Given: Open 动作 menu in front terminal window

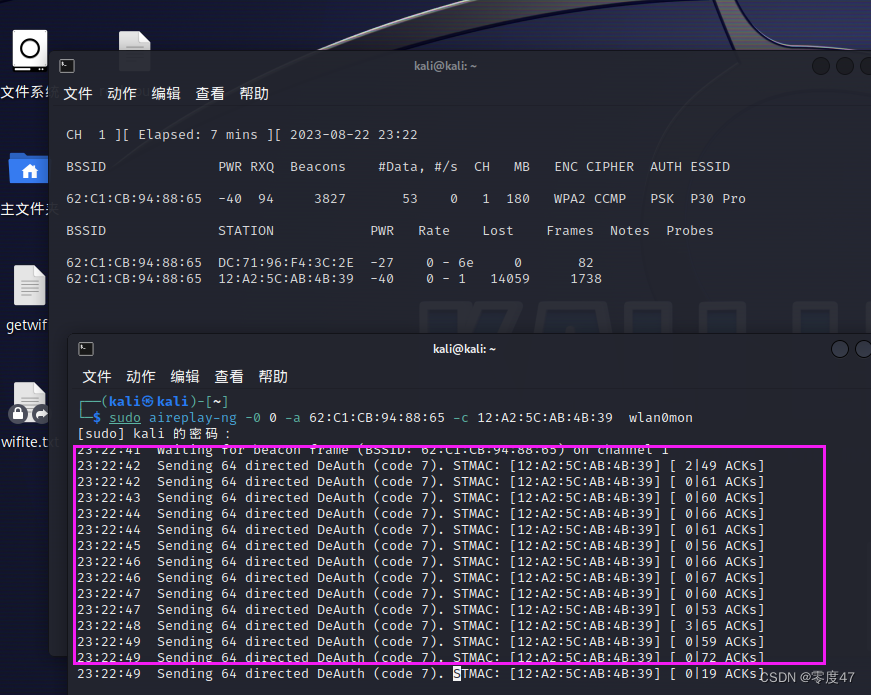Looking at the screenshot, I should [x=141, y=377].
